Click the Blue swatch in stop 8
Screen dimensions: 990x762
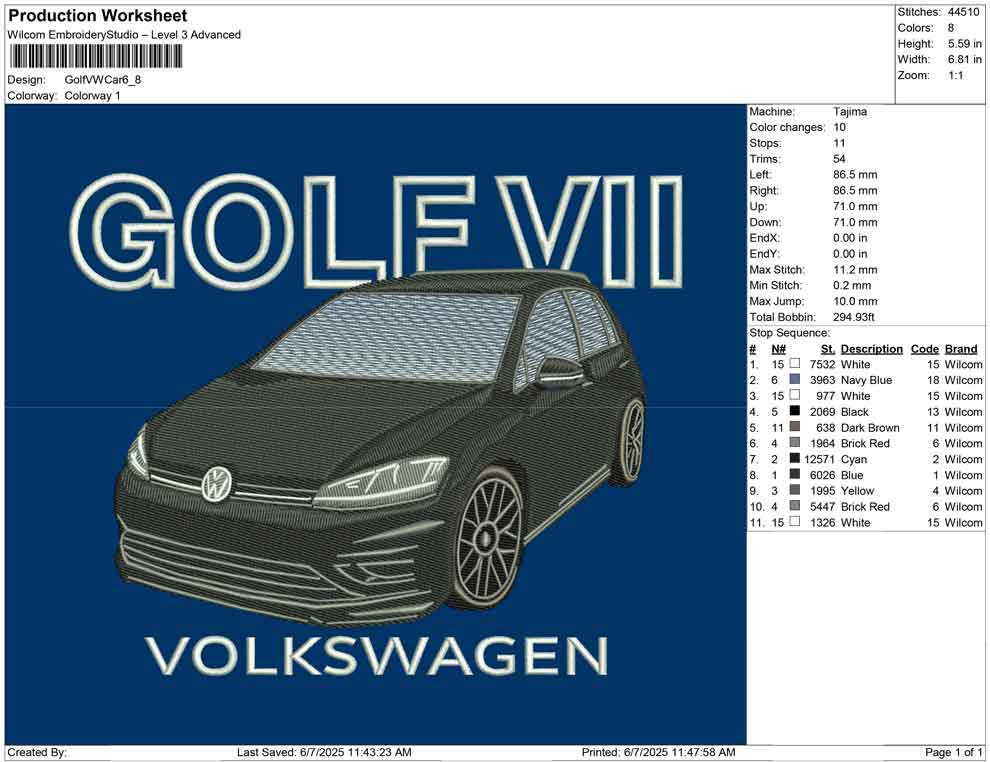pos(795,474)
